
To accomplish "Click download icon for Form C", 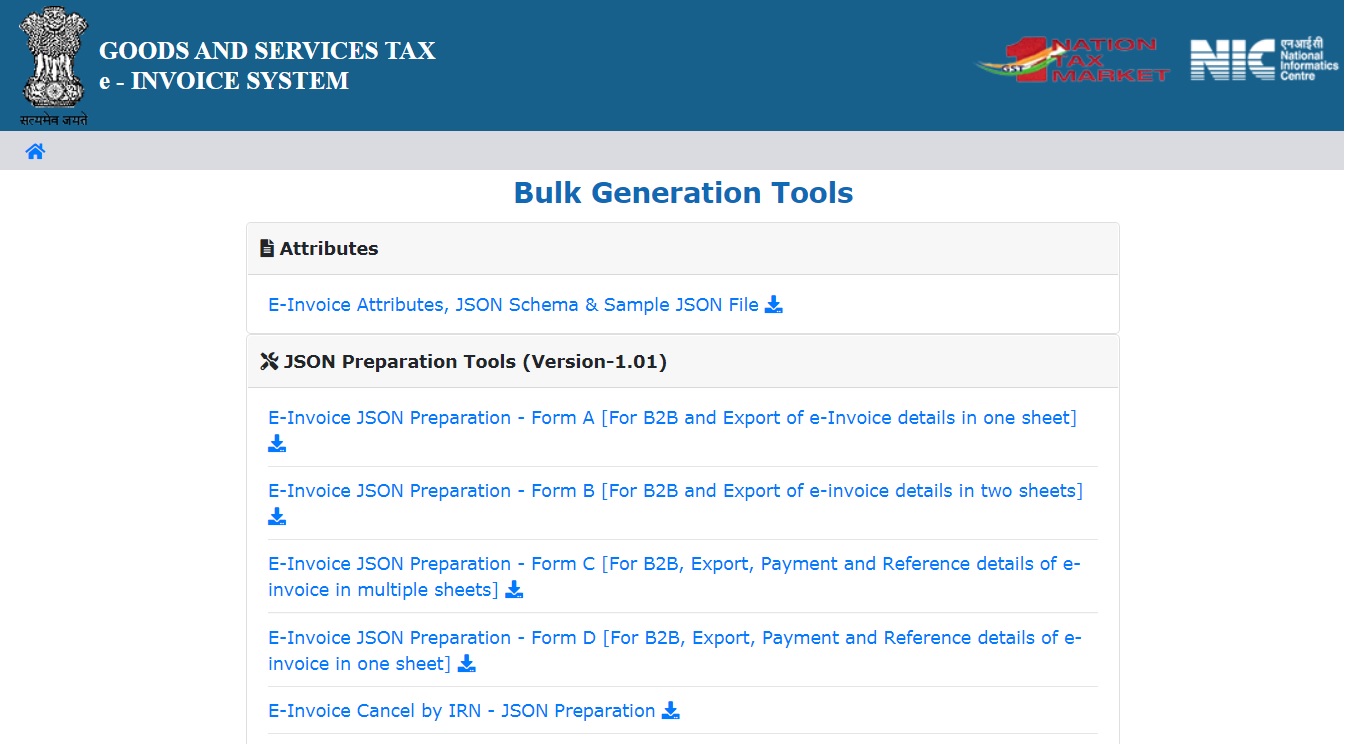I will (x=514, y=590).
